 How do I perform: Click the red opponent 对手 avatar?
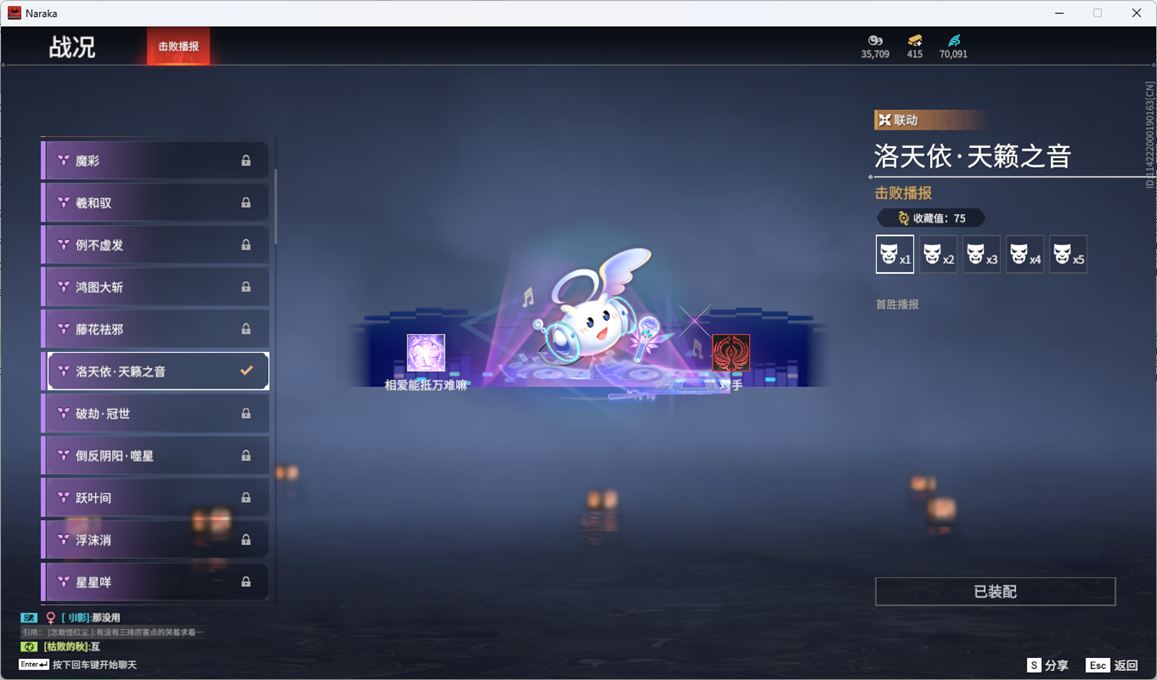(x=731, y=353)
